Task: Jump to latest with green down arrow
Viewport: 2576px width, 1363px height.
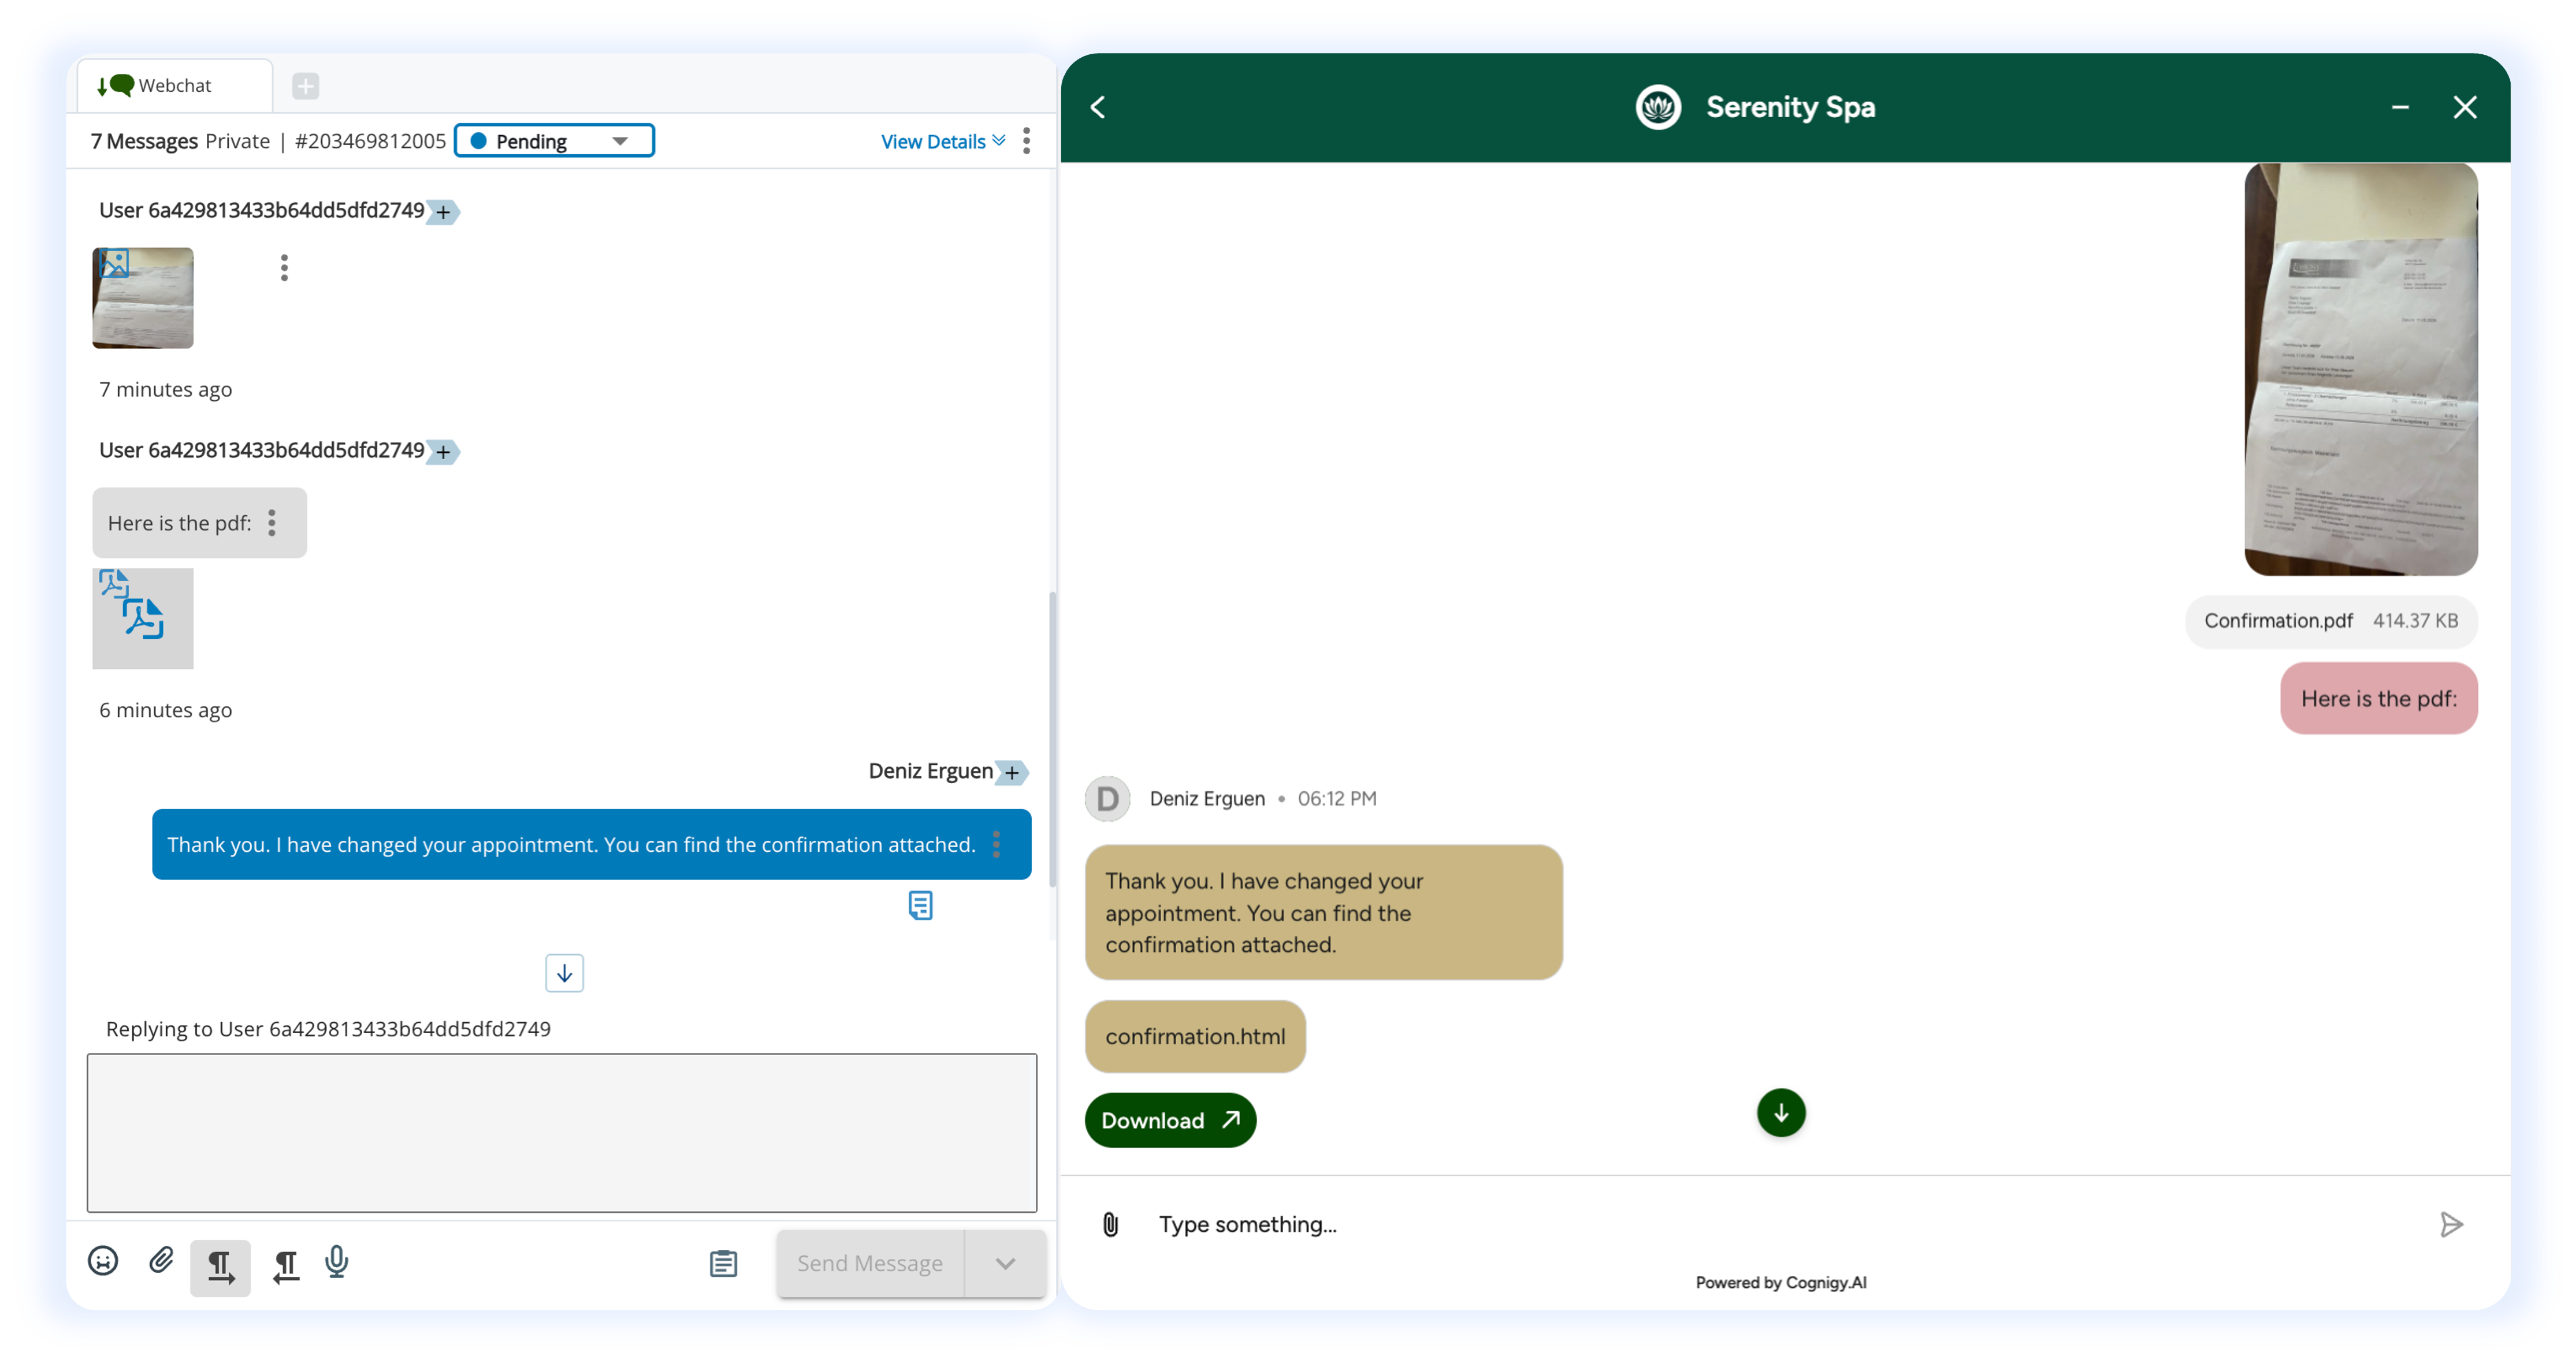Action: [x=1781, y=1113]
